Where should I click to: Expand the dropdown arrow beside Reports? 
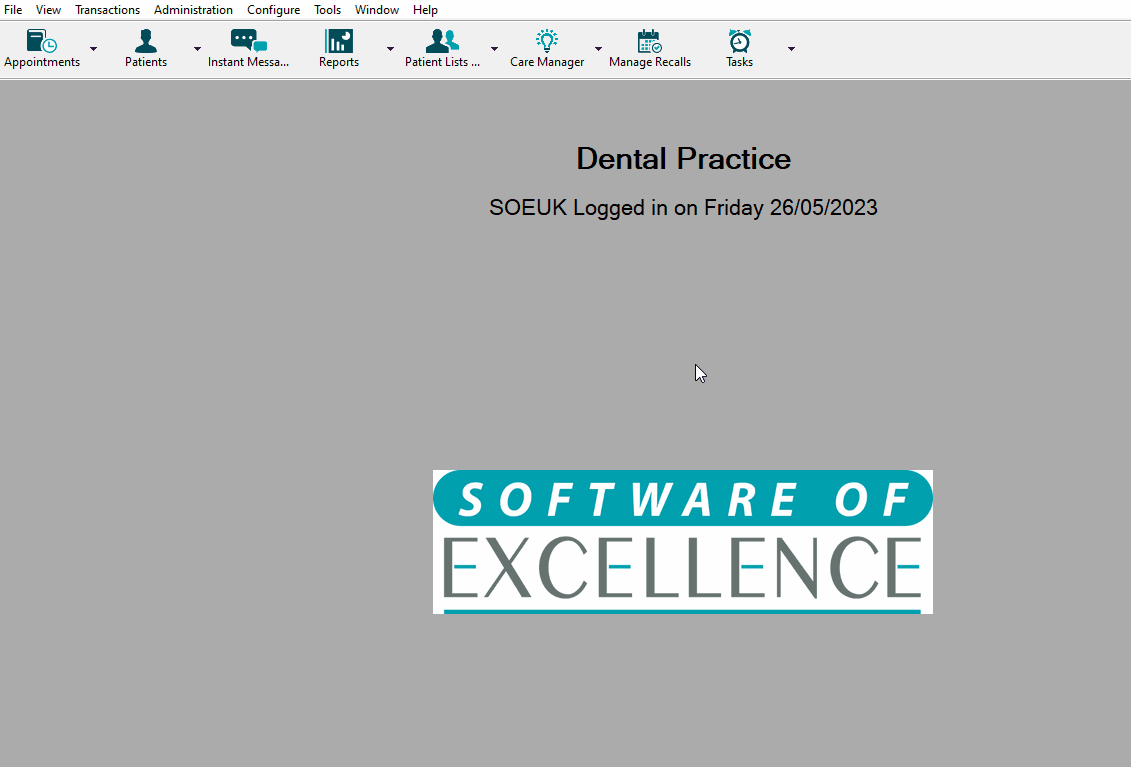click(x=390, y=49)
